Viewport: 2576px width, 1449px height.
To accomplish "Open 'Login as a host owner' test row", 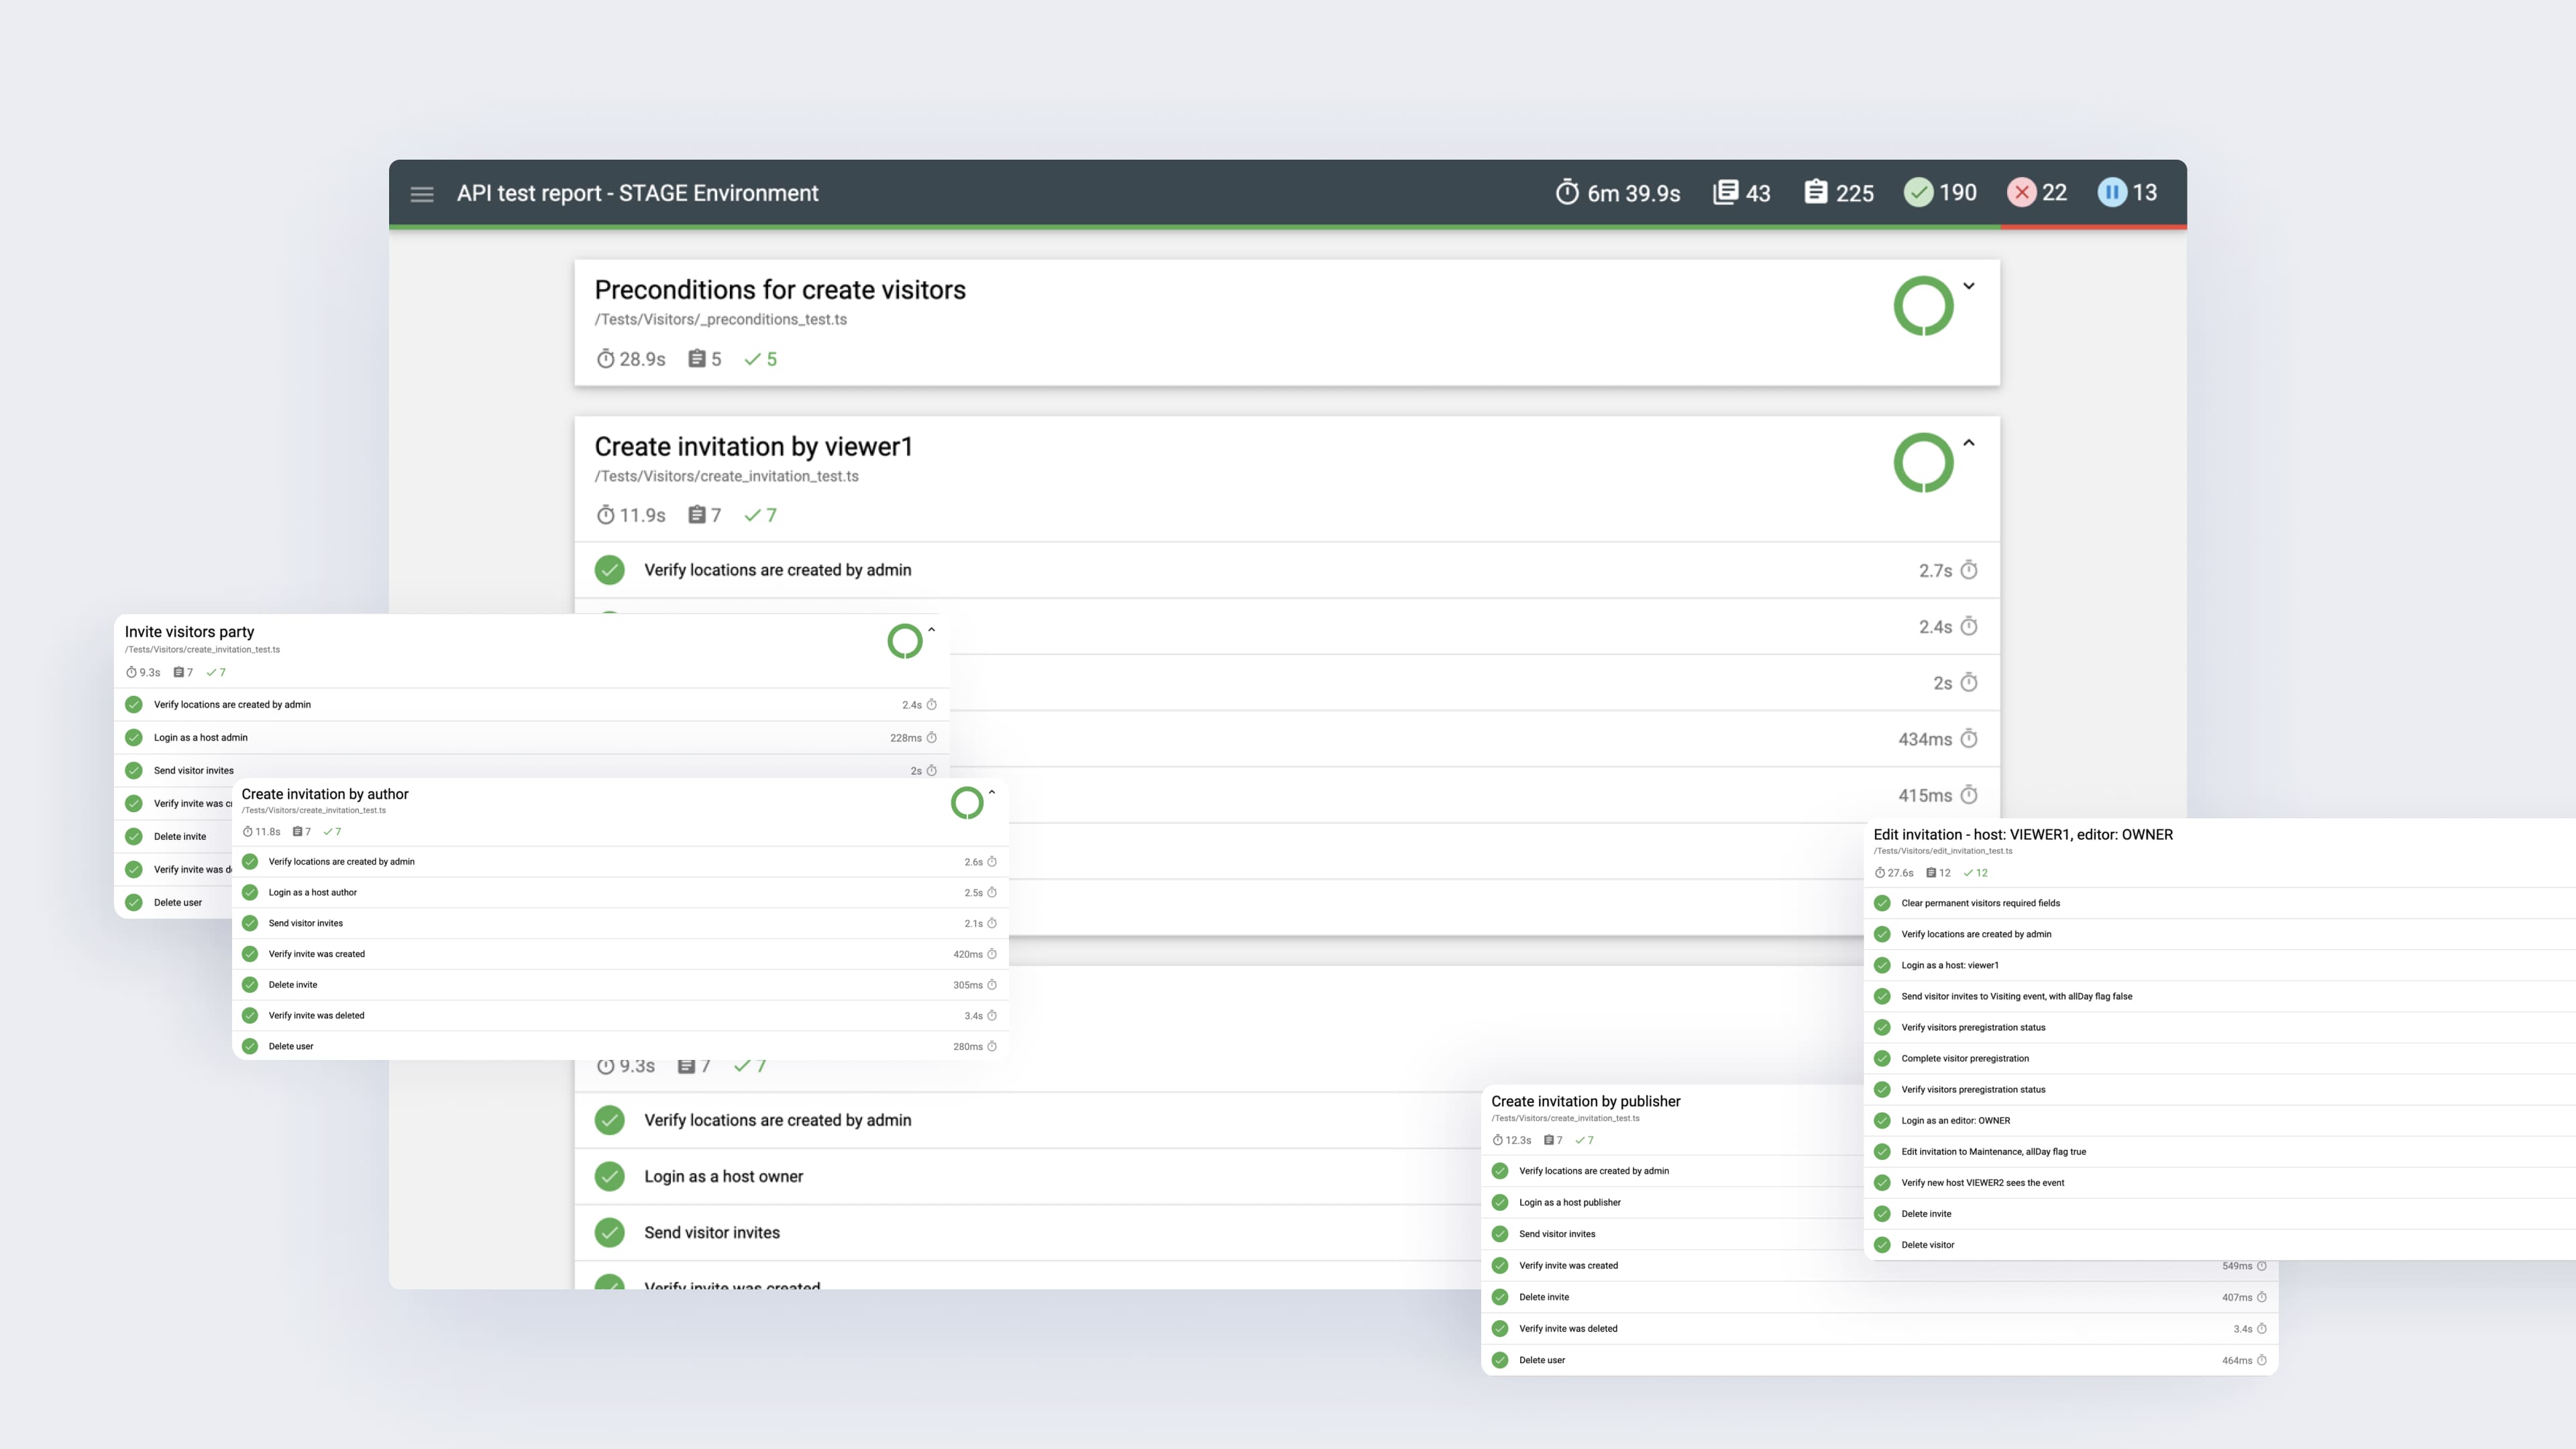I will point(723,1176).
